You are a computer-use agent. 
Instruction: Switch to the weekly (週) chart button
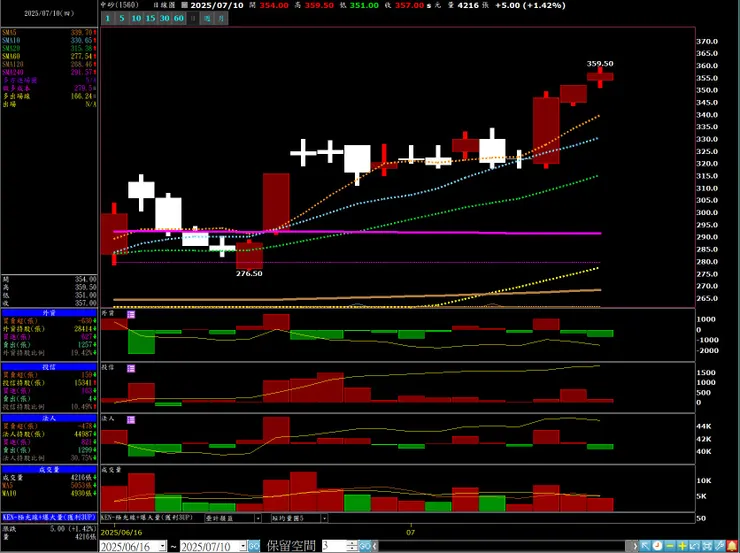[x=207, y=18]
